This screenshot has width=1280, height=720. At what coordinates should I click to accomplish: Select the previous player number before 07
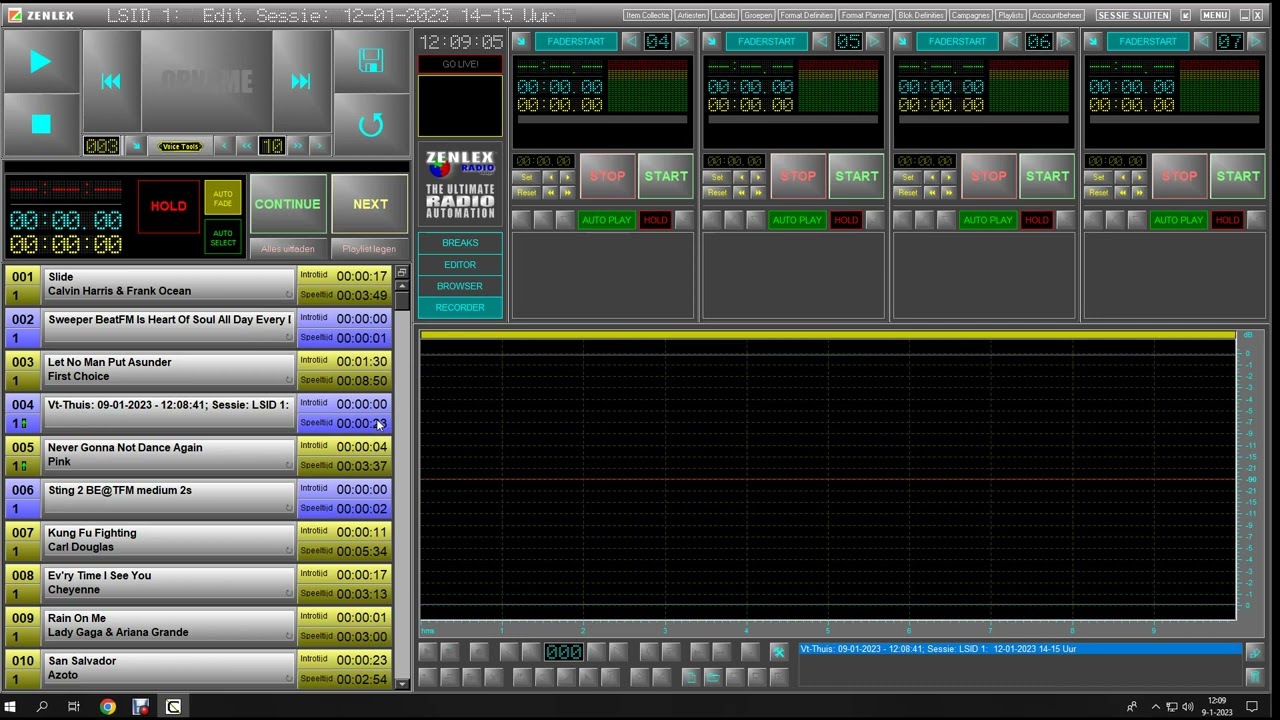tap(1203, 41)
